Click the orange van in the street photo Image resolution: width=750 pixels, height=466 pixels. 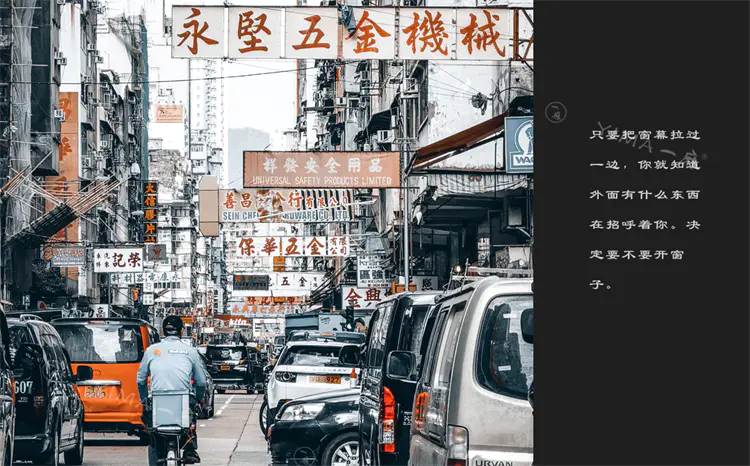coord(106,376)
